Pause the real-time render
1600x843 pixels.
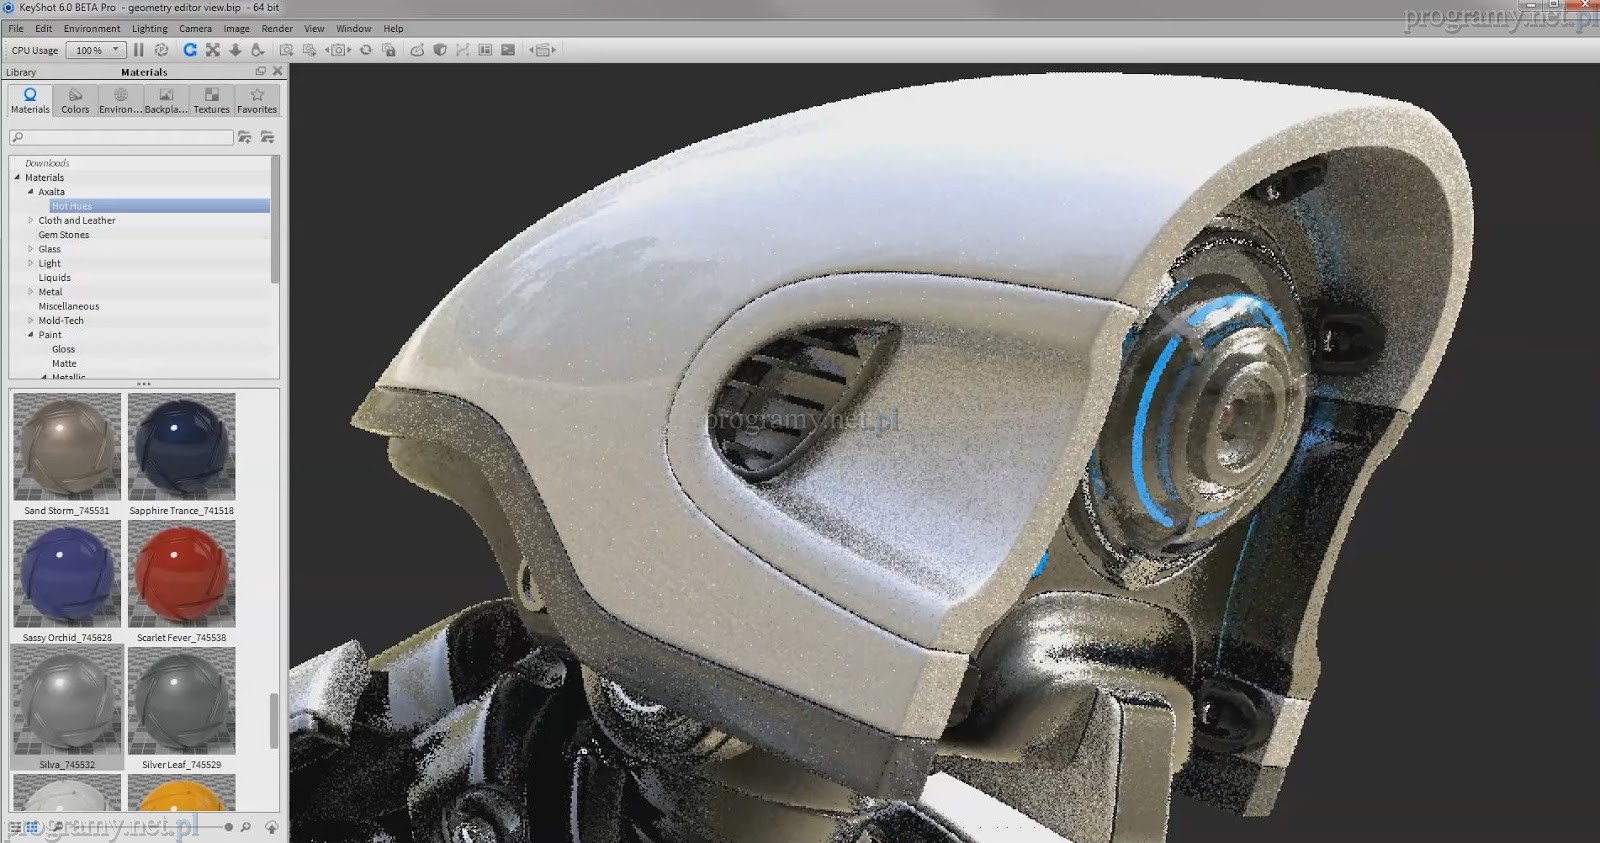coord(139,50)
